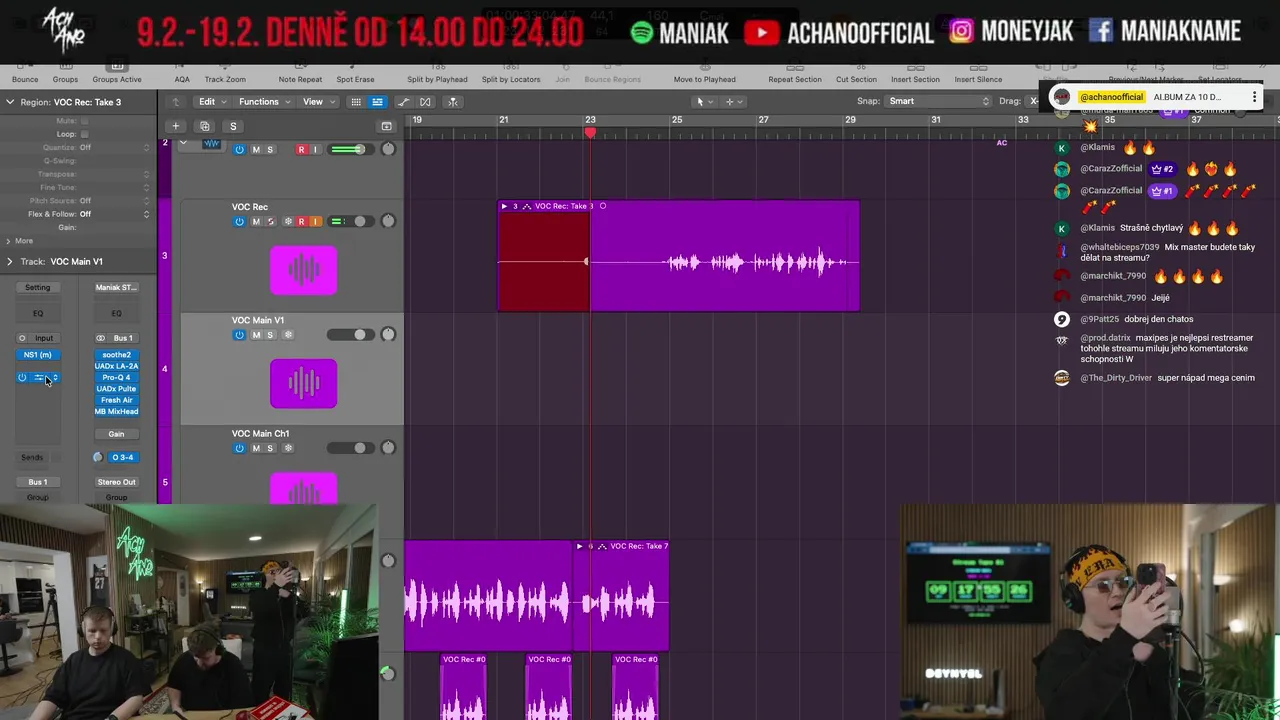Open the UADx LA-2A plugin
The width and height of the screenshot is (1280, 720).
tap(116, 366)
